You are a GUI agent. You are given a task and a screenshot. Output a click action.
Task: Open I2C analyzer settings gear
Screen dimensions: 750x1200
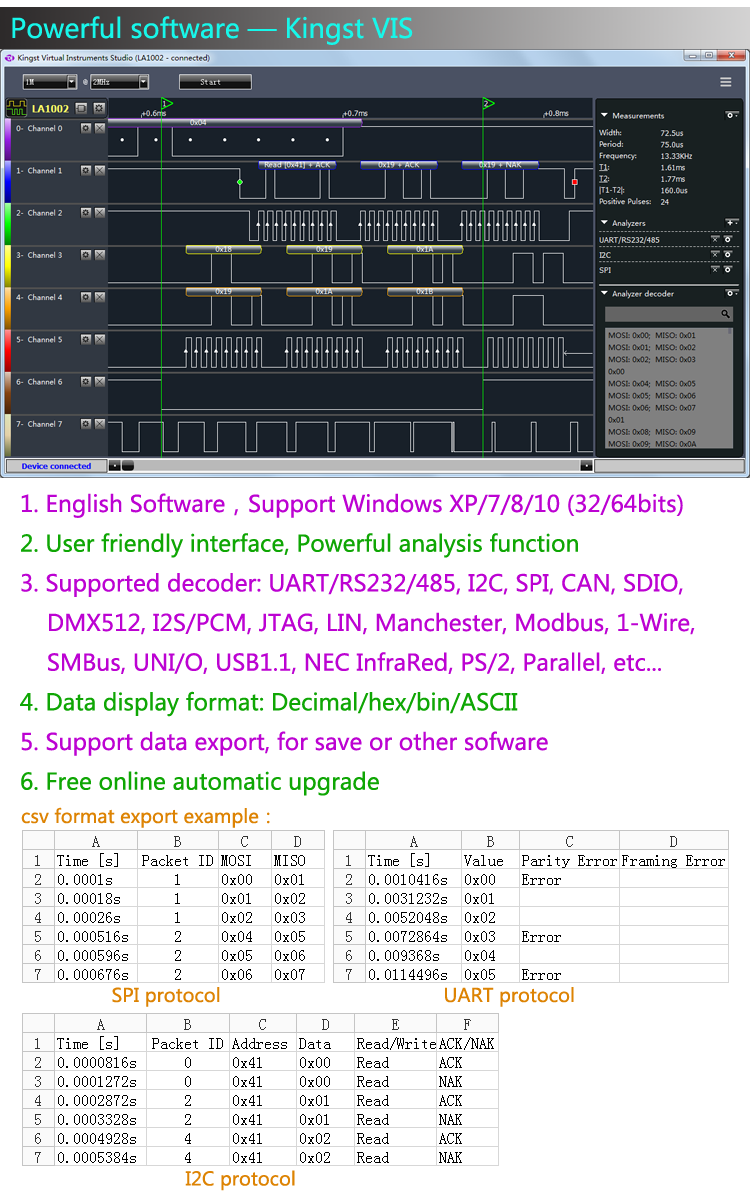(728, 255)
